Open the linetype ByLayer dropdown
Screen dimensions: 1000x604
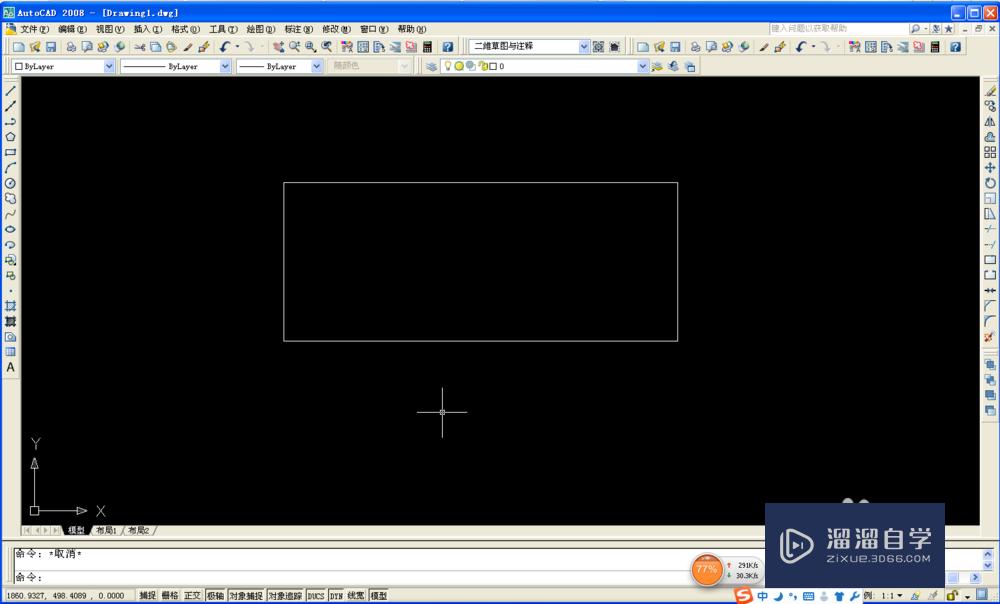[225, 66]
